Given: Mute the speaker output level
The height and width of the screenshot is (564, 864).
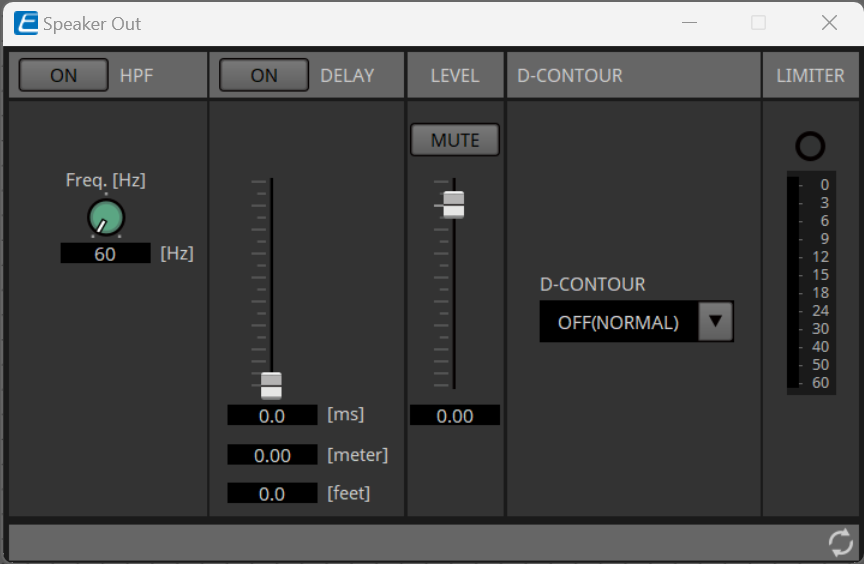Looking at the screenshot, I should [x=455, y=140].
